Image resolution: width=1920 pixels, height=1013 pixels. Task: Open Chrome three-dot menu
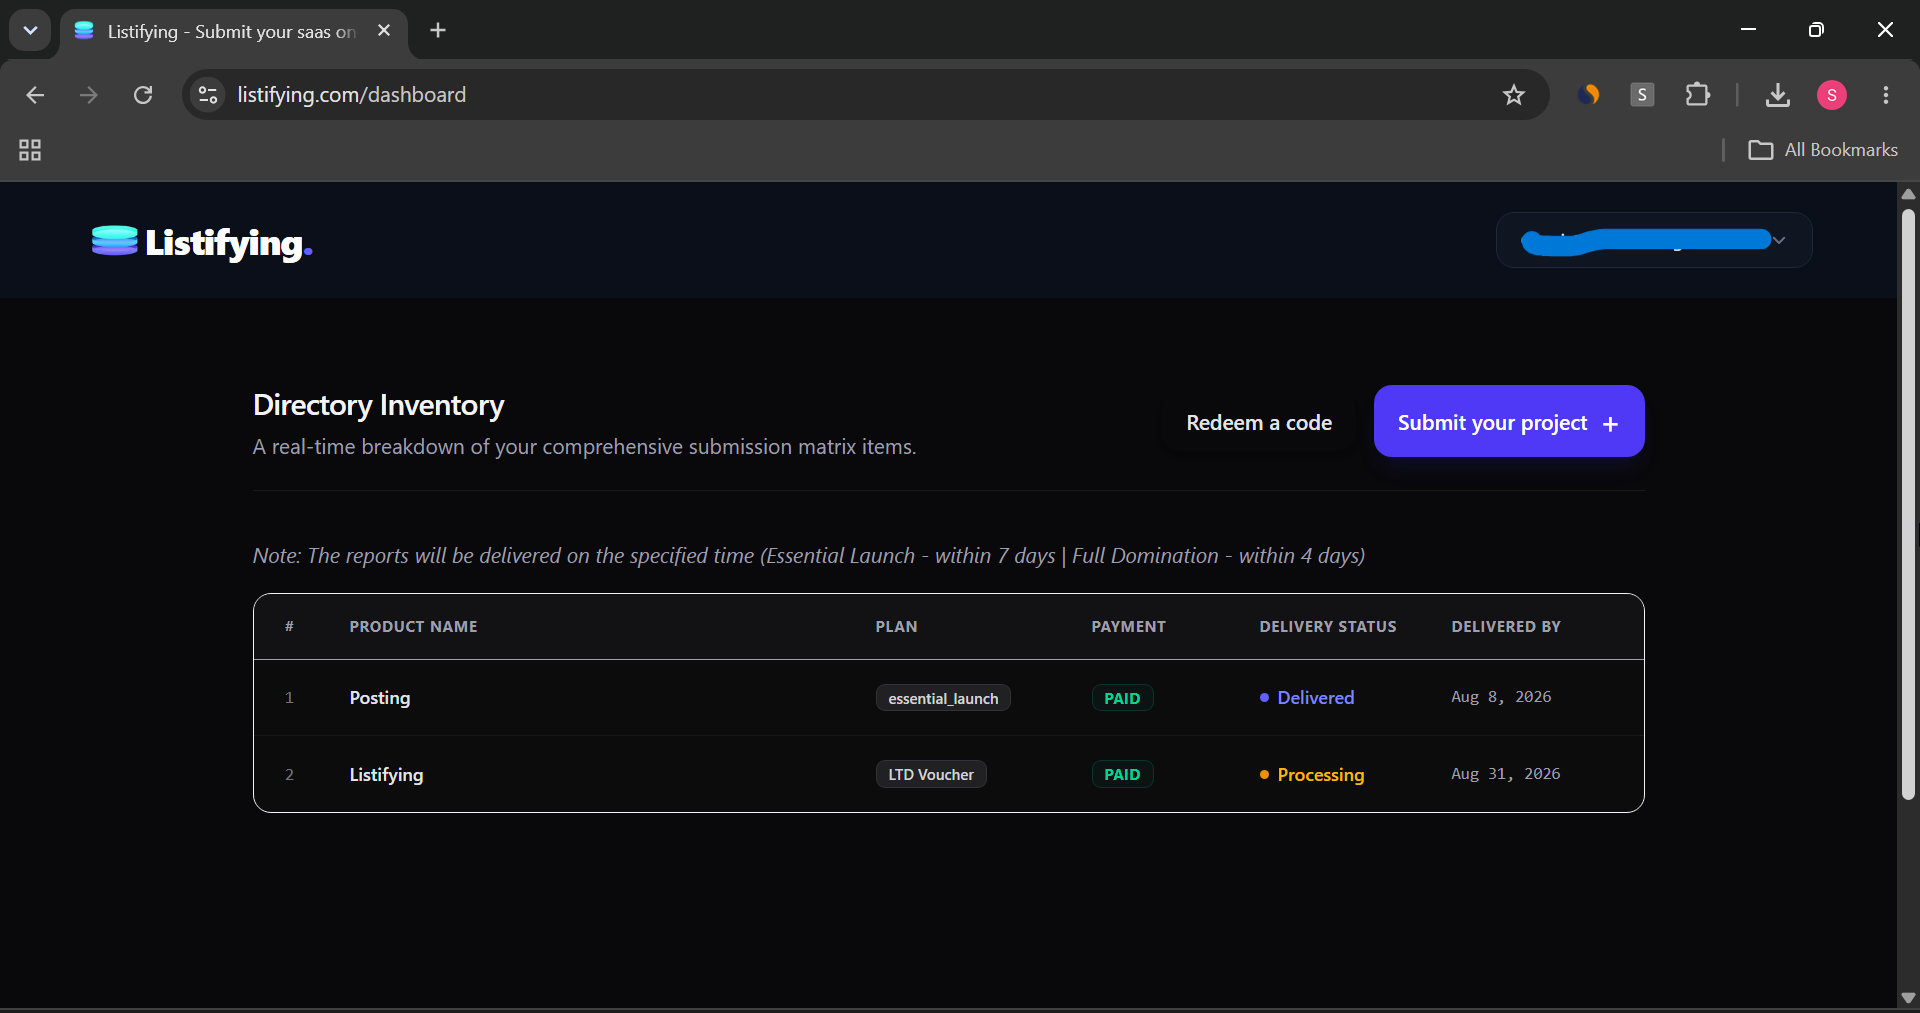[x=1886, y=95]
